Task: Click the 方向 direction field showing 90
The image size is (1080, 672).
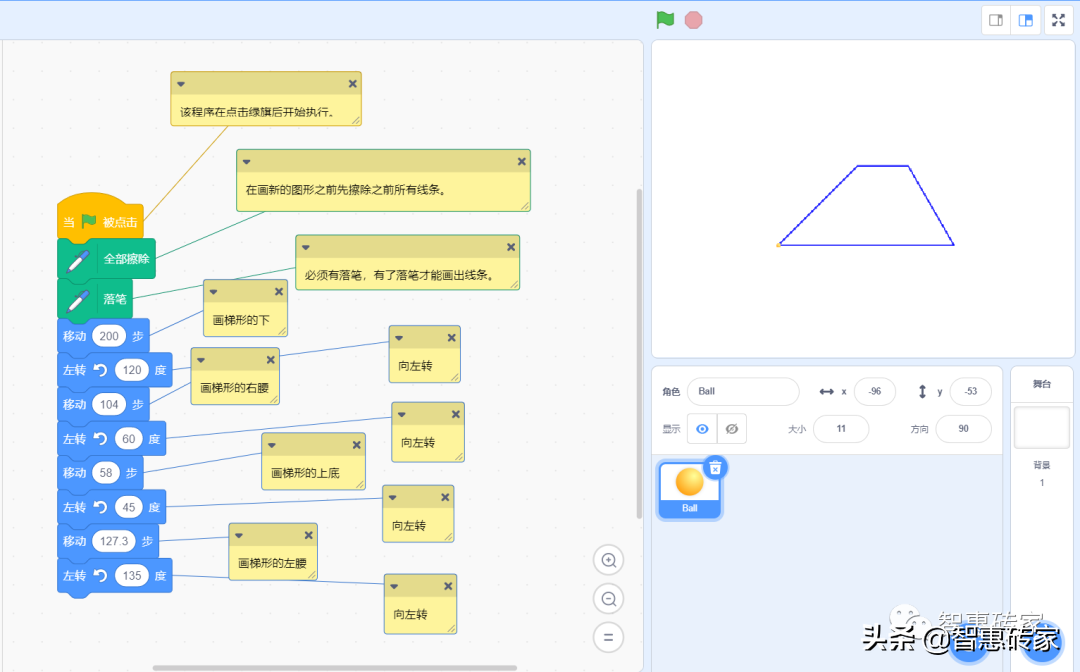Action: pos(964,429)
